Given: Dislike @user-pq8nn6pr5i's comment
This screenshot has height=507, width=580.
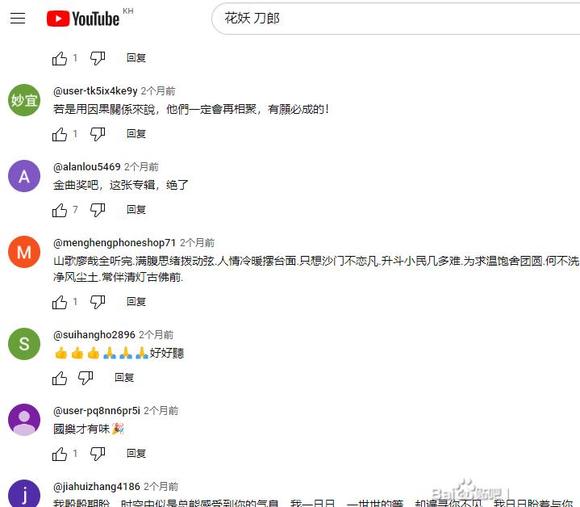Looking at the screenshot, I should coord(98,454).
